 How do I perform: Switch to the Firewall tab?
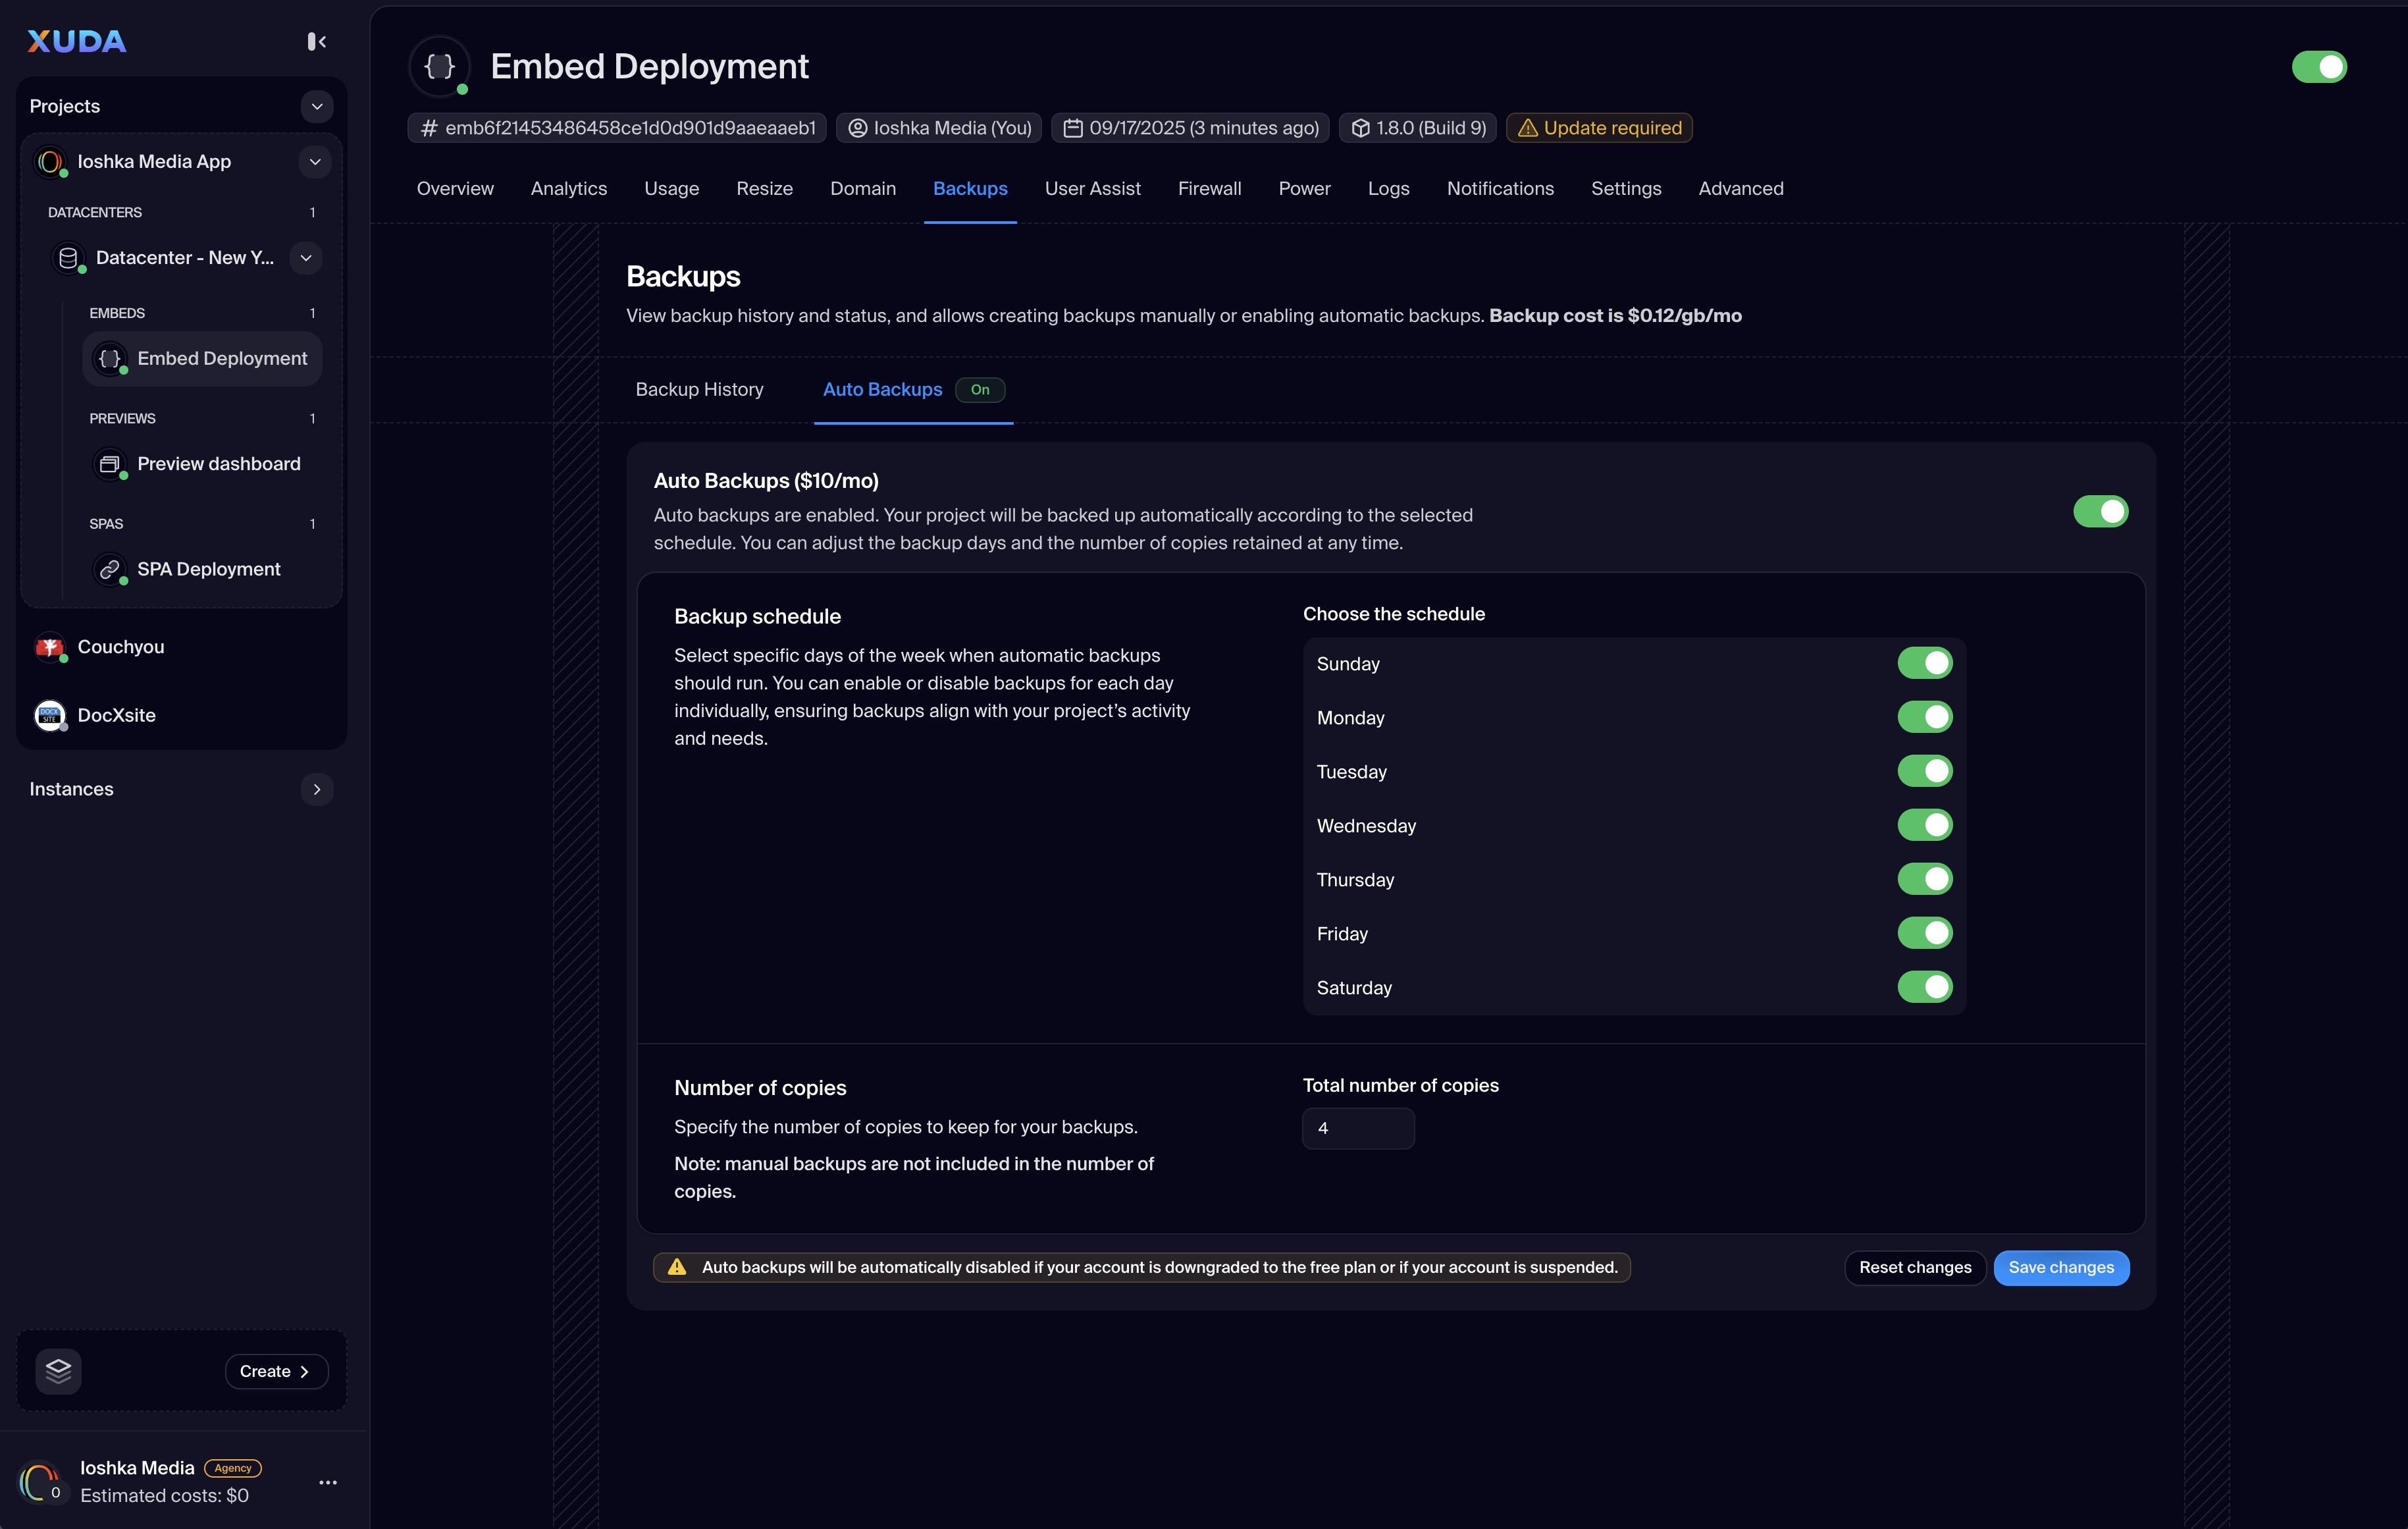[1209, 189]
